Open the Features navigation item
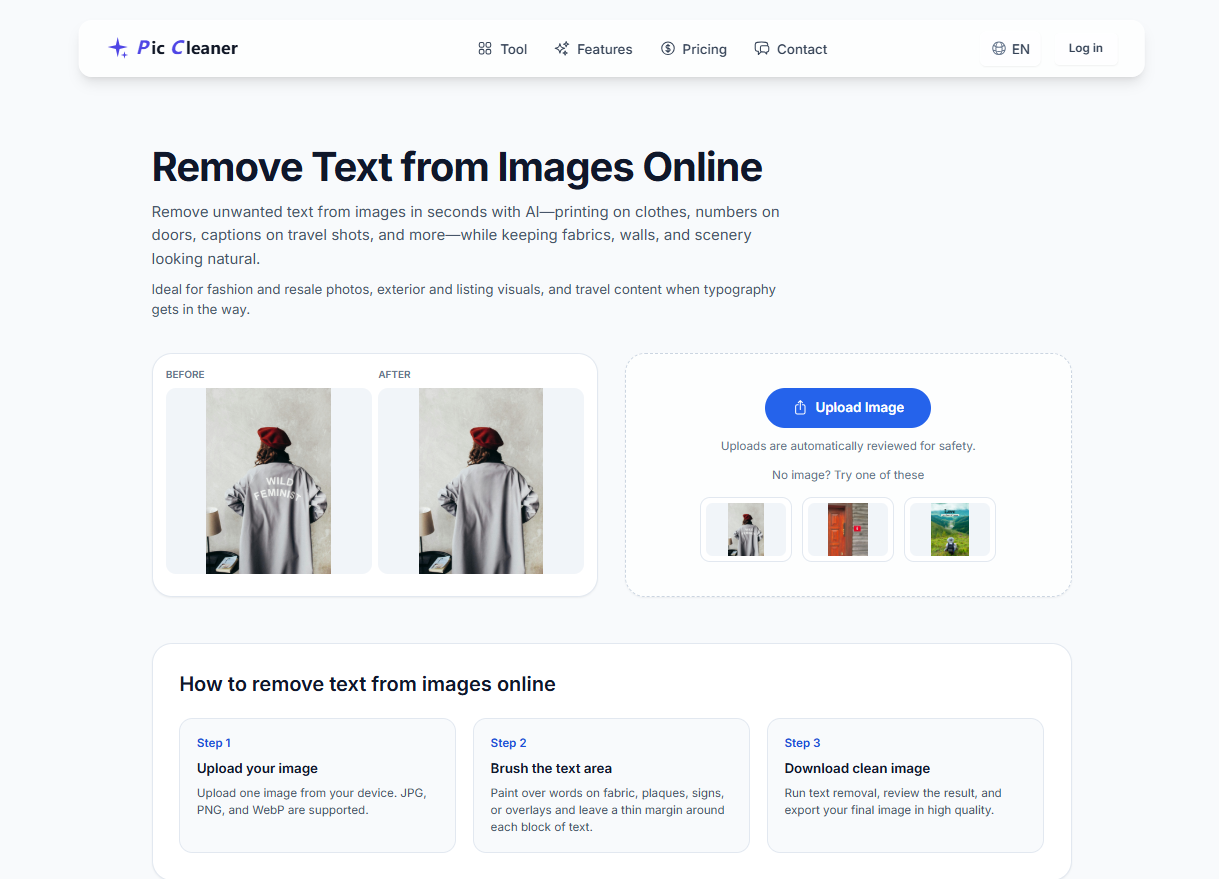 tap(604, 48)
